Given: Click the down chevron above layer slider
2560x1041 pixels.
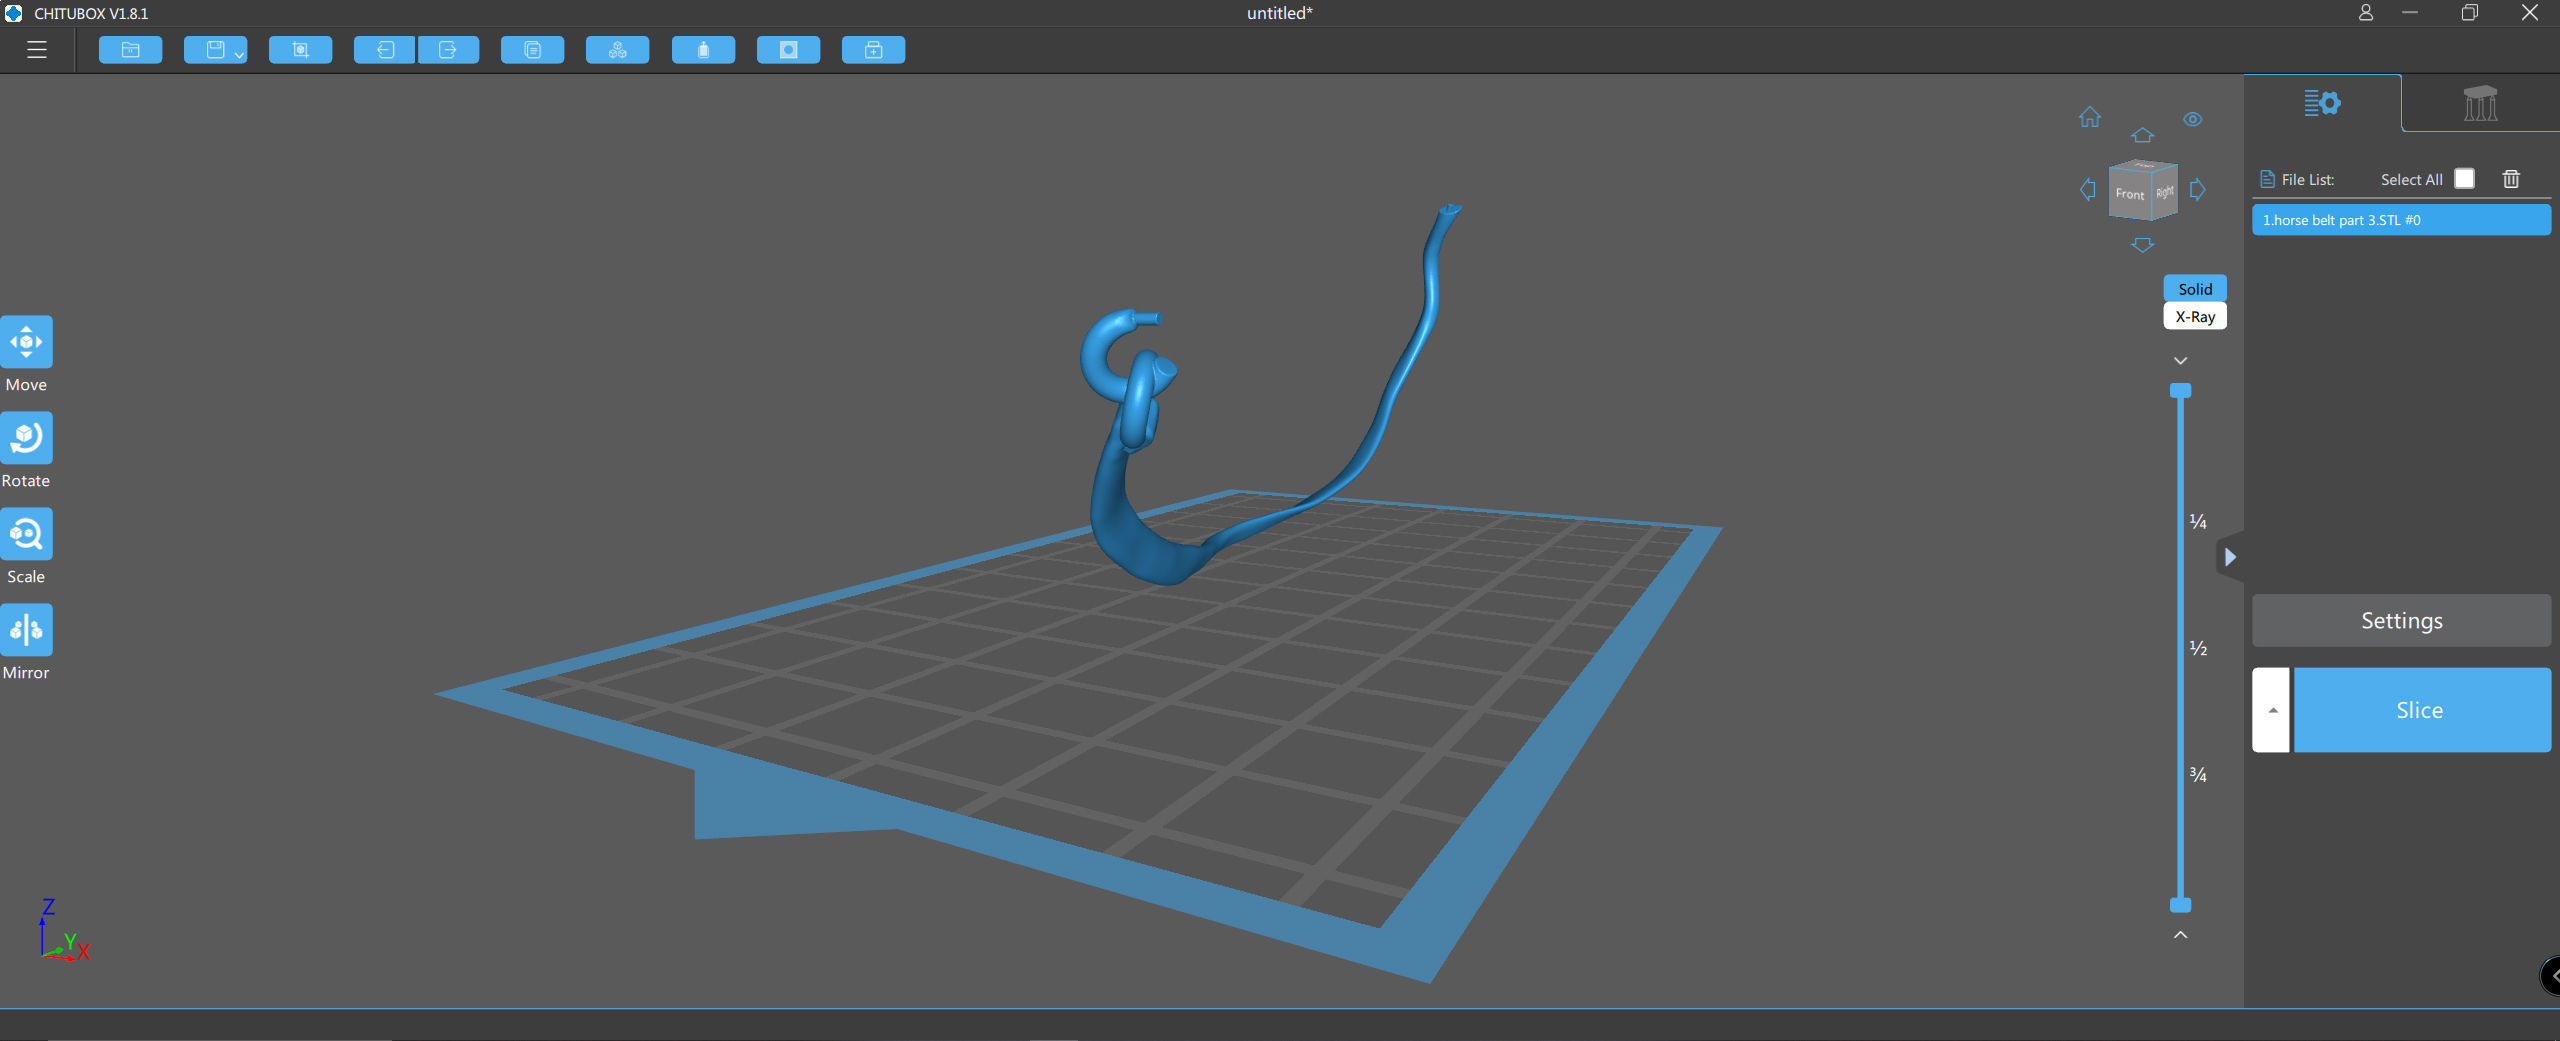Looking at the screenshot, I should (2181, 360).
